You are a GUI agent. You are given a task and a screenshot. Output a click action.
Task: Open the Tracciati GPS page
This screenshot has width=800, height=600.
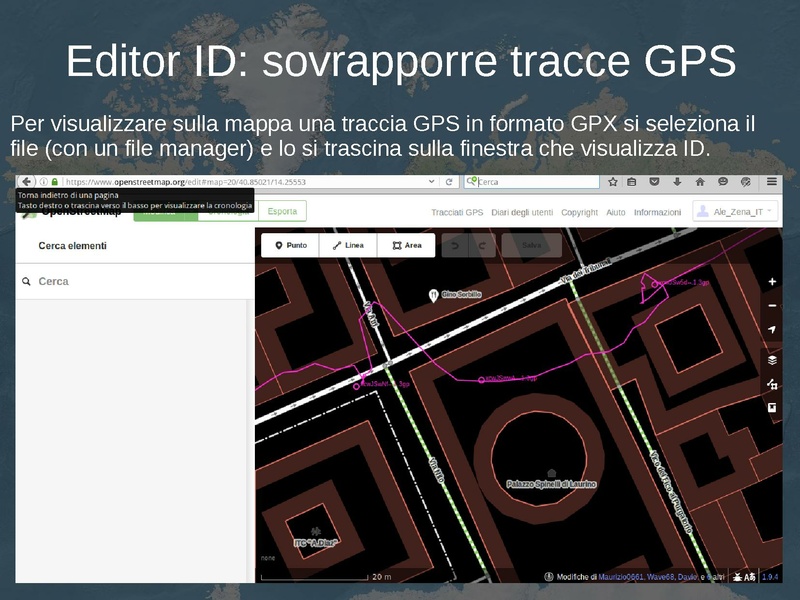(x=457, y=212)
